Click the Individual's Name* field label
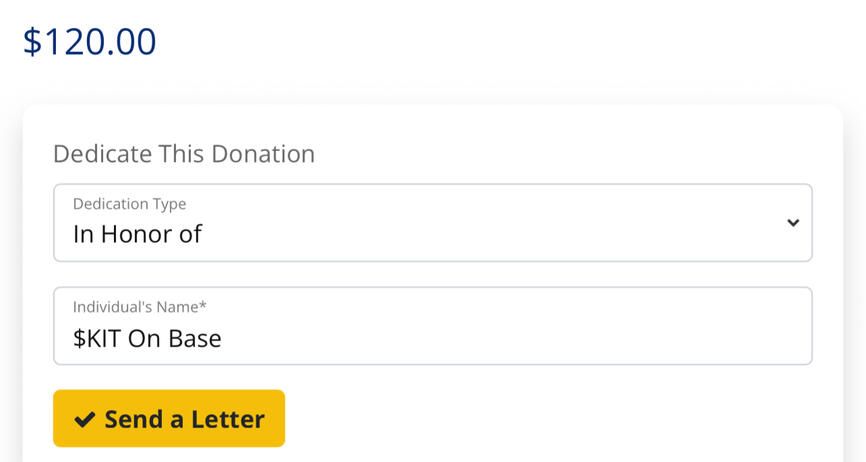Viewport: 866px width, 462px height. [x=139, y=307]
